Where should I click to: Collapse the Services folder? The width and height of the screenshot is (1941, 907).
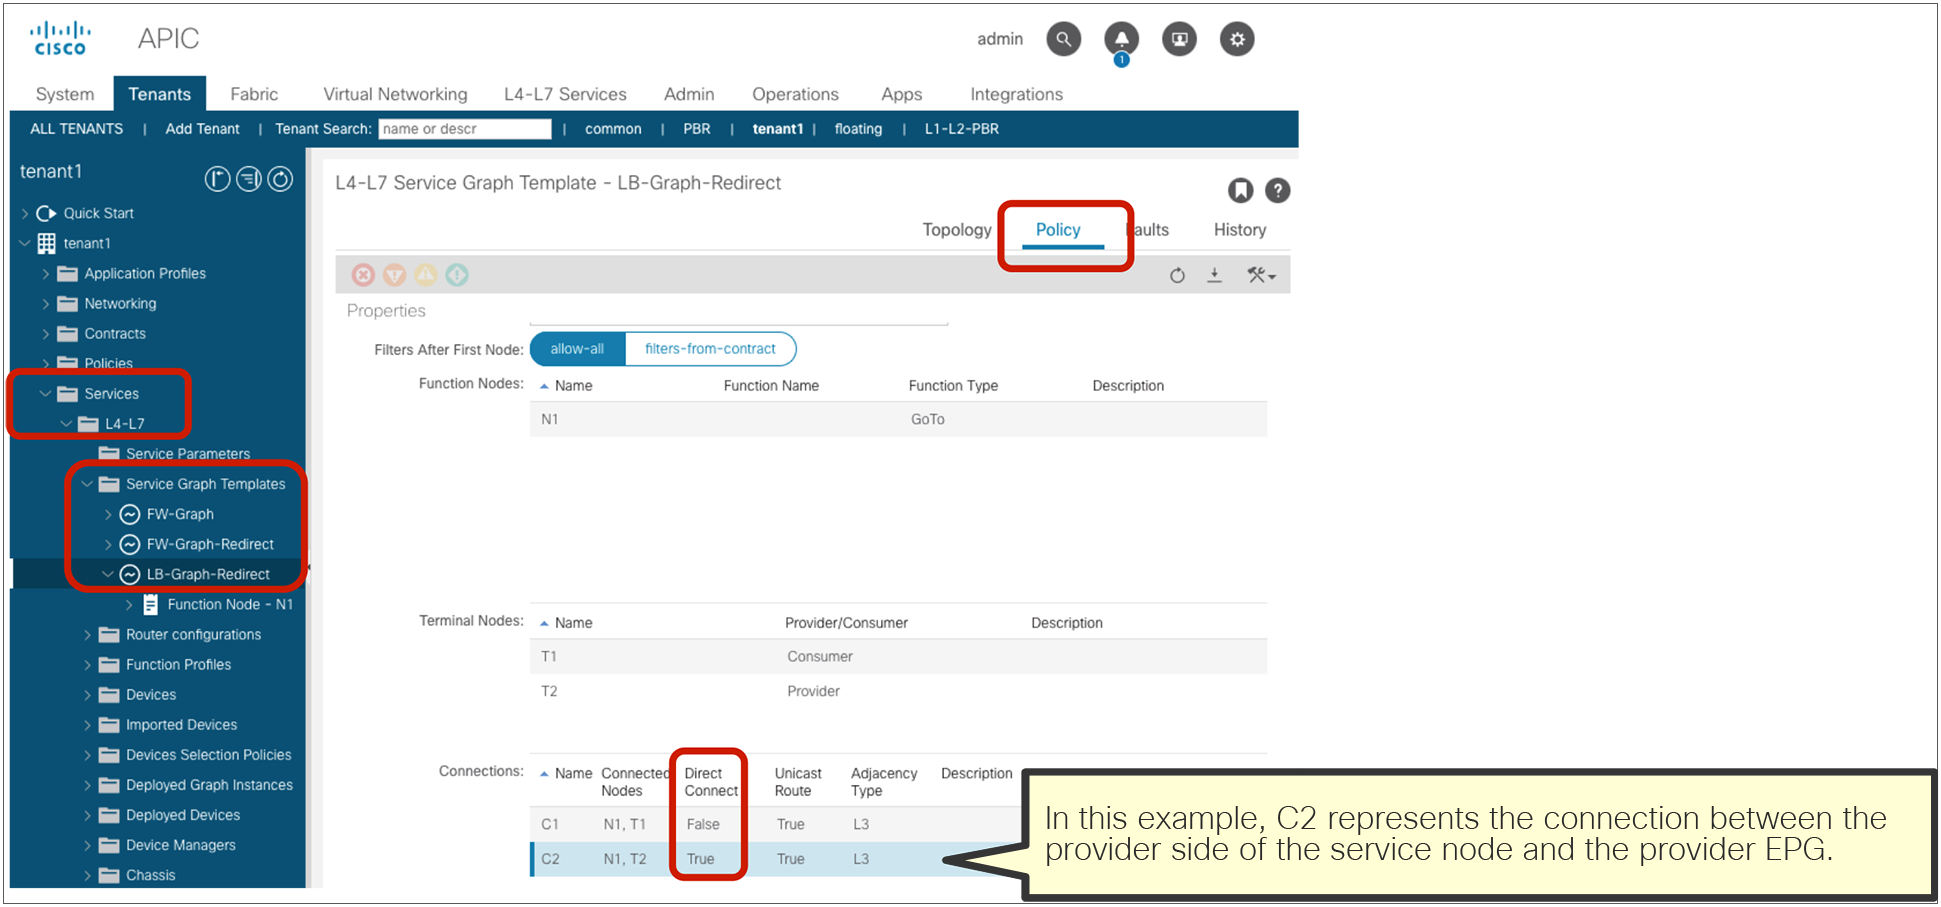[x=45, y=394]
